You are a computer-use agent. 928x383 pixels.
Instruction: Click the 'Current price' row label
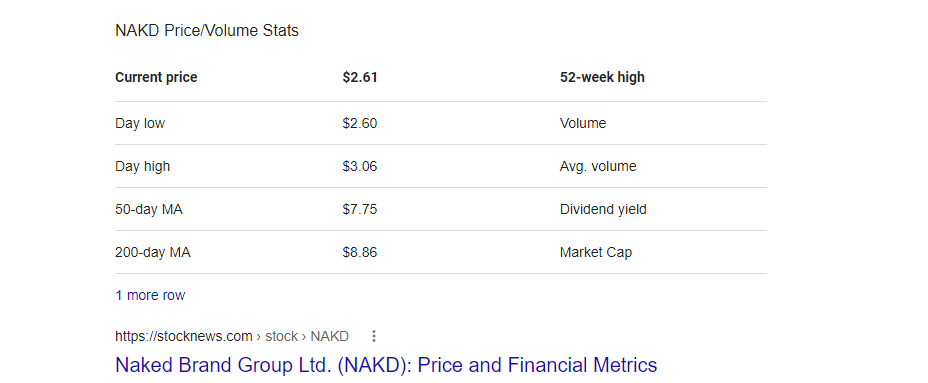coord(156,78)
